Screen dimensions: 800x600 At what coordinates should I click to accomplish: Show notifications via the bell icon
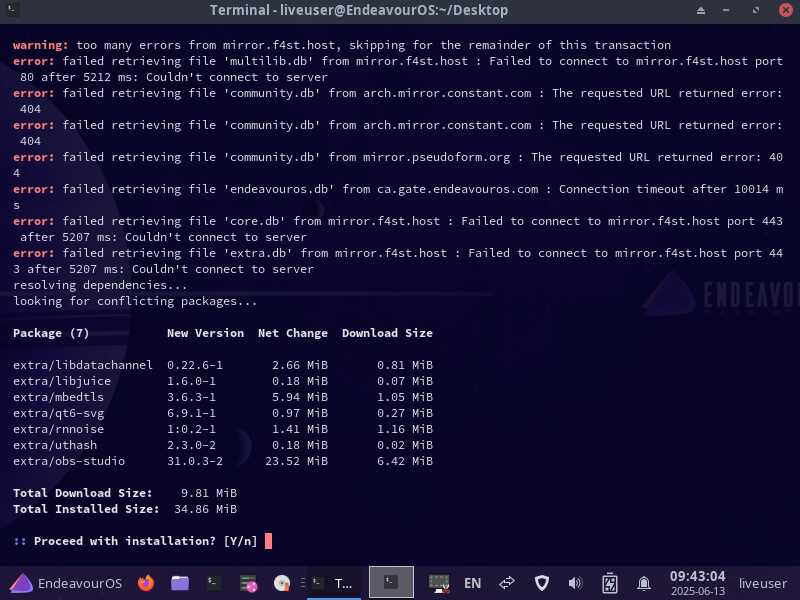tap(644, 583)
